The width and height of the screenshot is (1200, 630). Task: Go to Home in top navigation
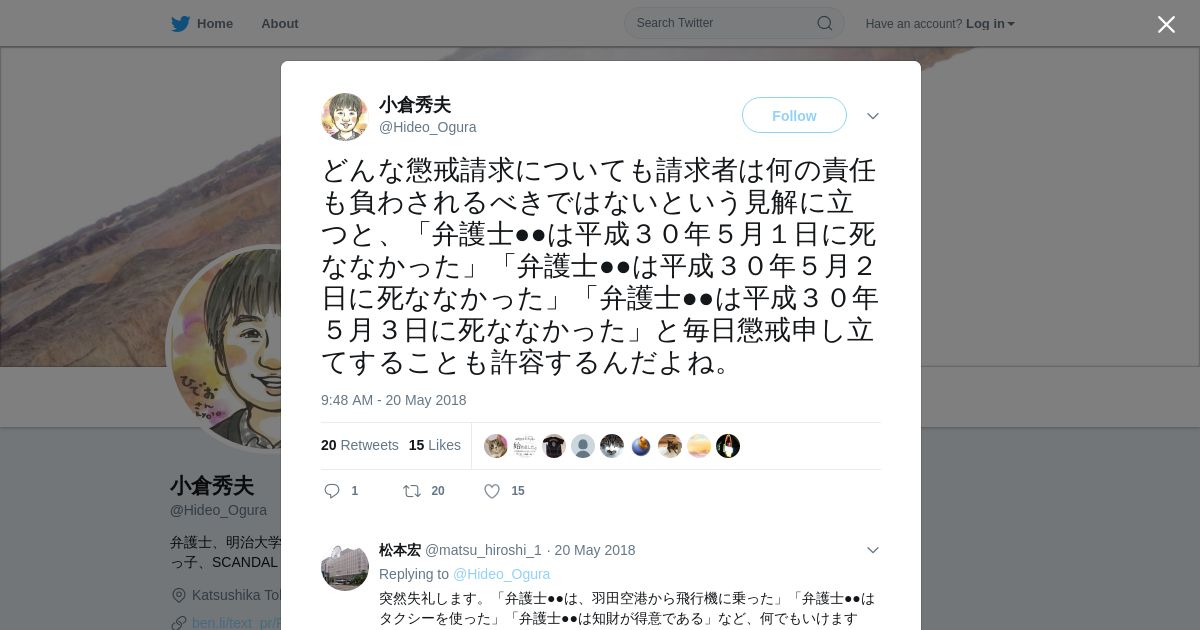215,23
